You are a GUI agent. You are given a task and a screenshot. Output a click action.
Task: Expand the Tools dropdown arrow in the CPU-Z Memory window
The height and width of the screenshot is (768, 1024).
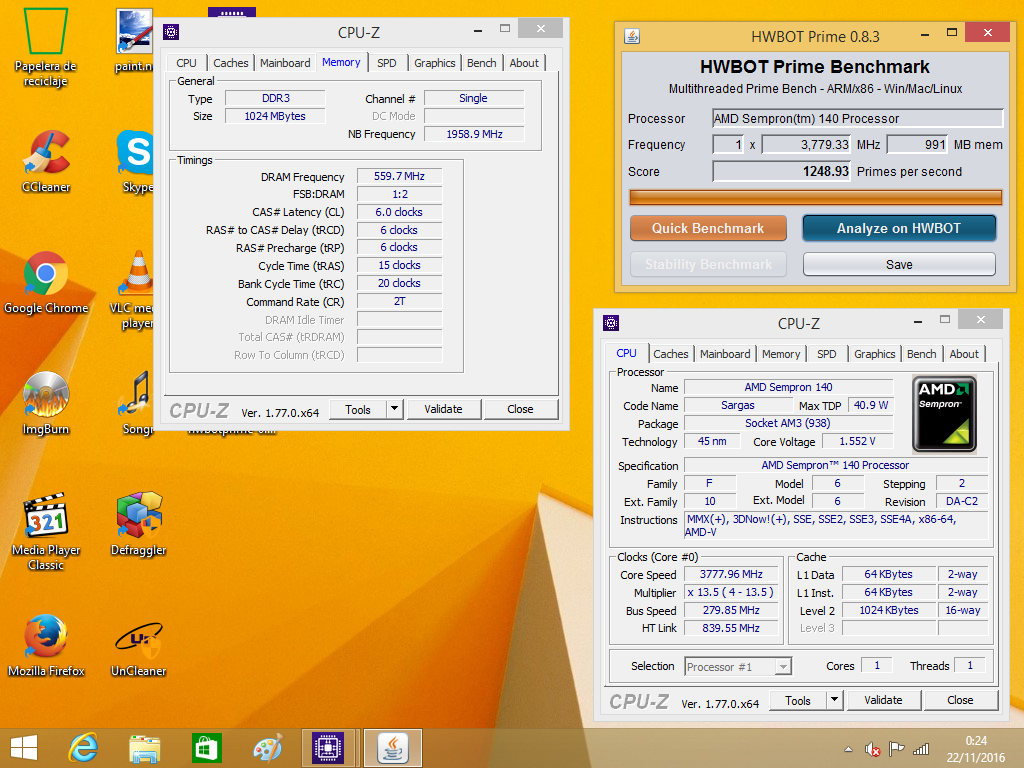coord(394,409)
